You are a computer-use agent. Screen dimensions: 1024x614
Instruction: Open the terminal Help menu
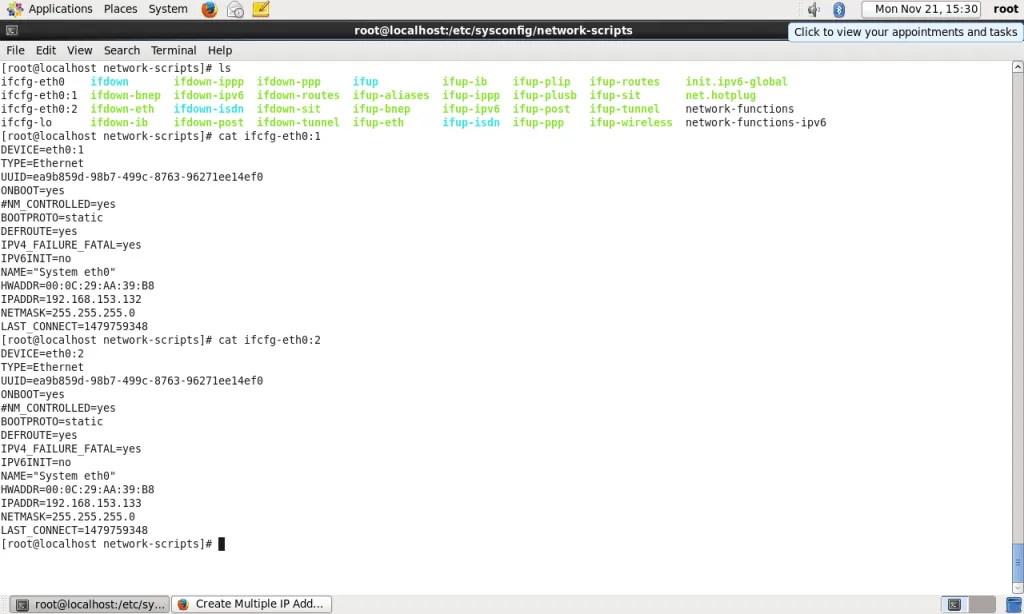(x=220, y=50)
